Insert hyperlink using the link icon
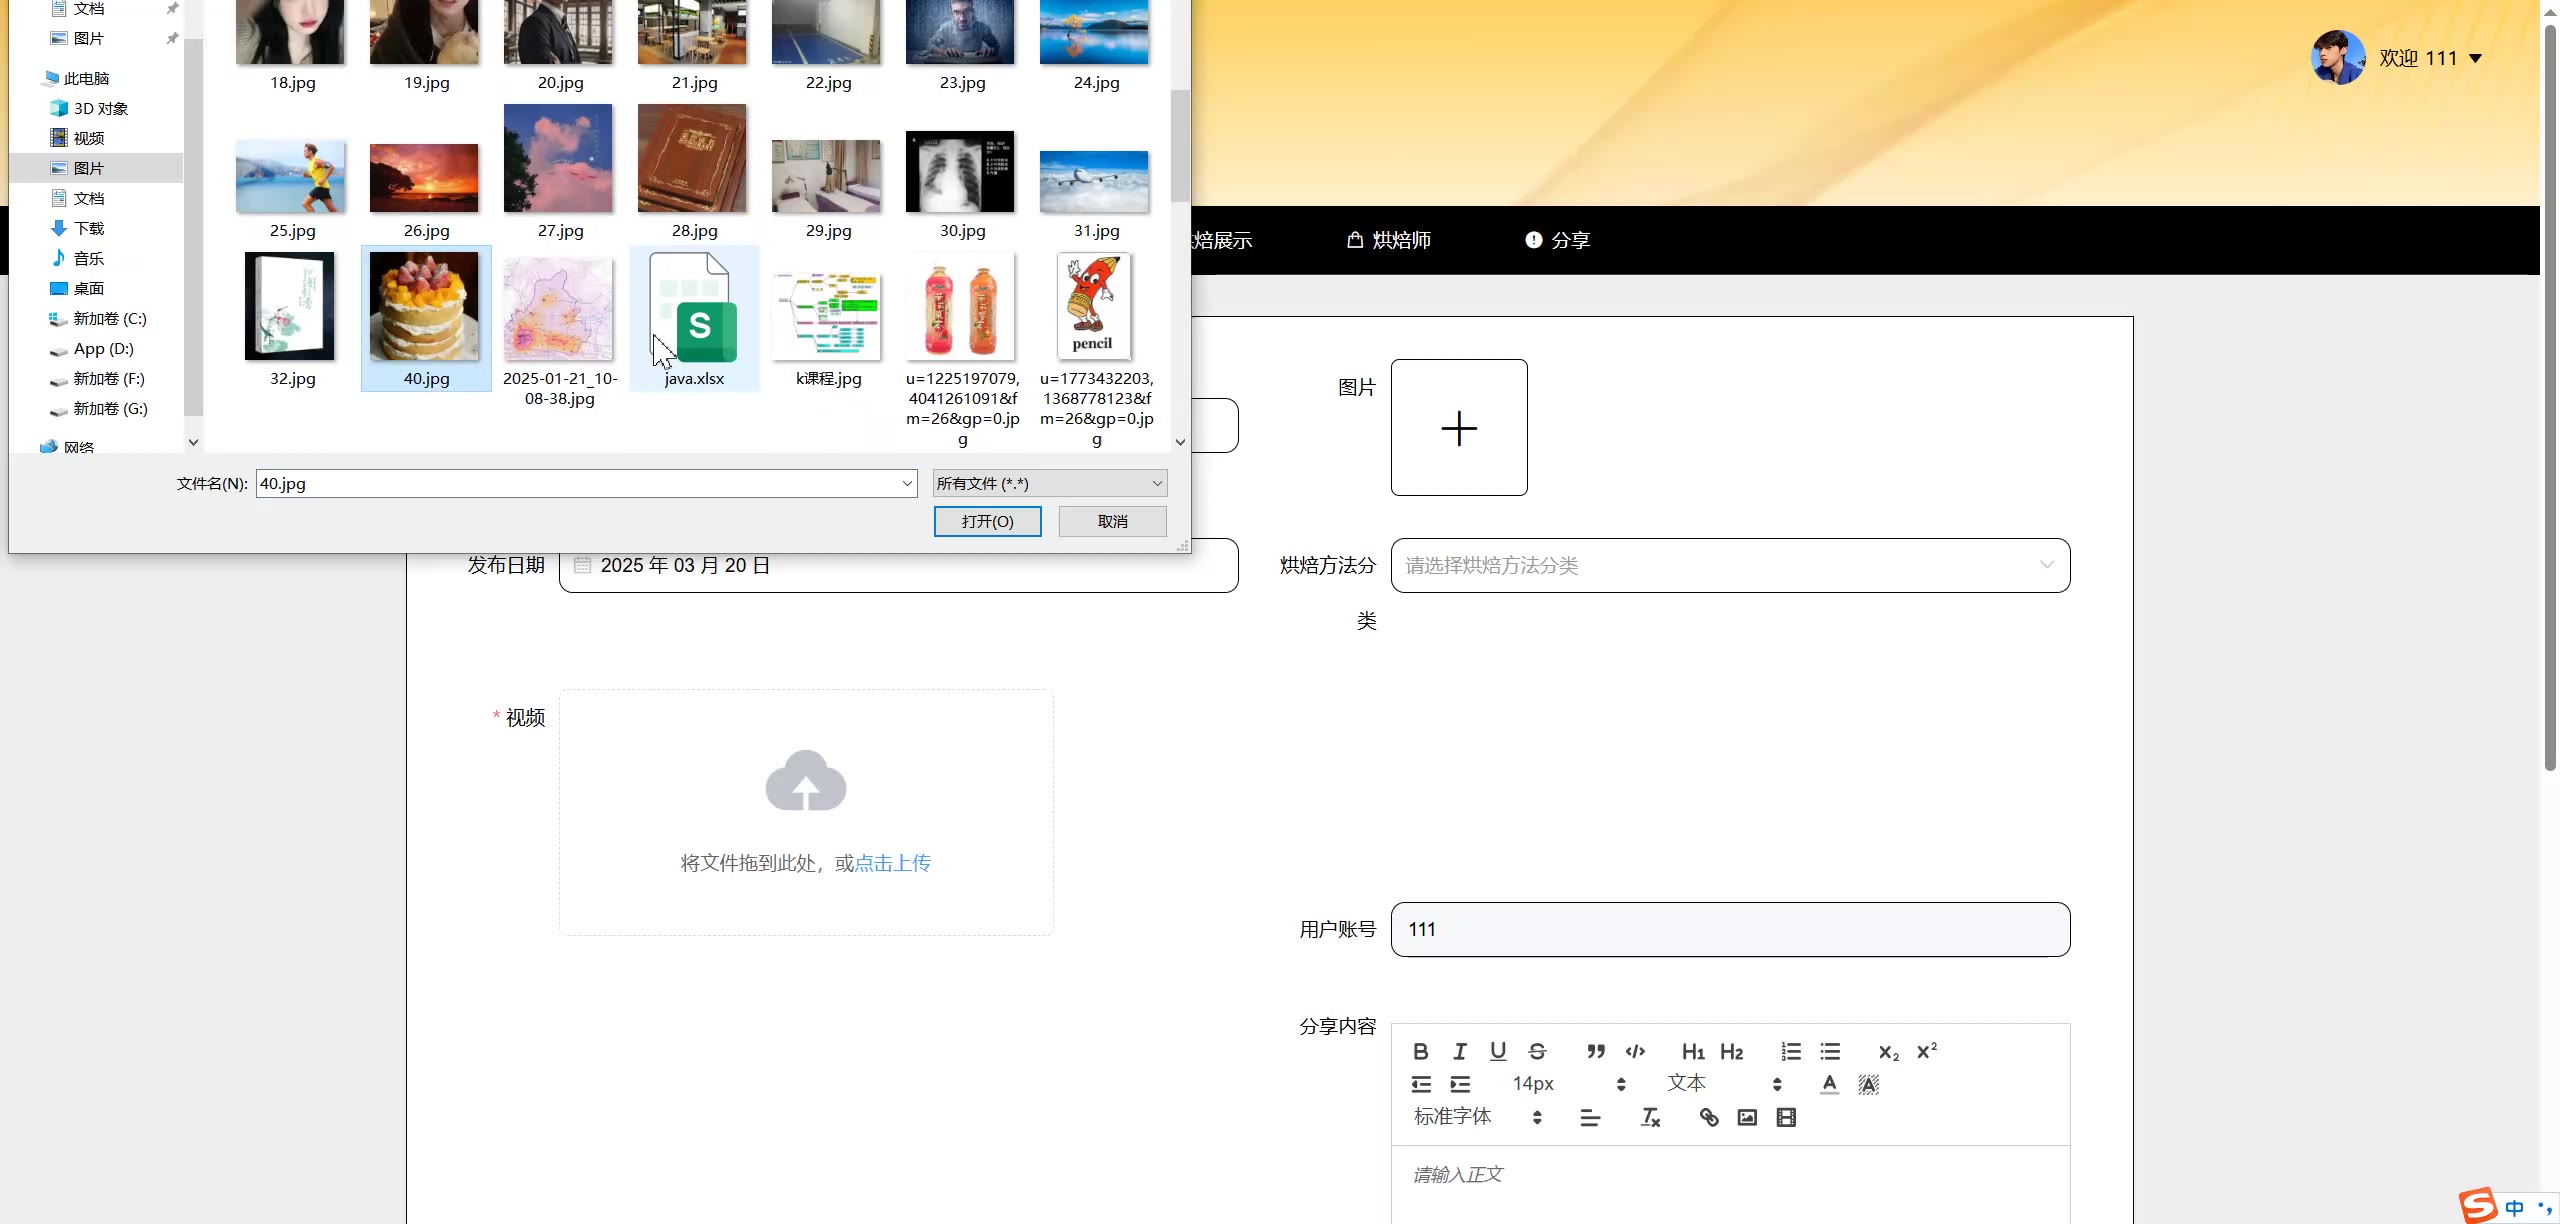Screen dimensions: 2560x1224 click(x=1709, y=1117)
